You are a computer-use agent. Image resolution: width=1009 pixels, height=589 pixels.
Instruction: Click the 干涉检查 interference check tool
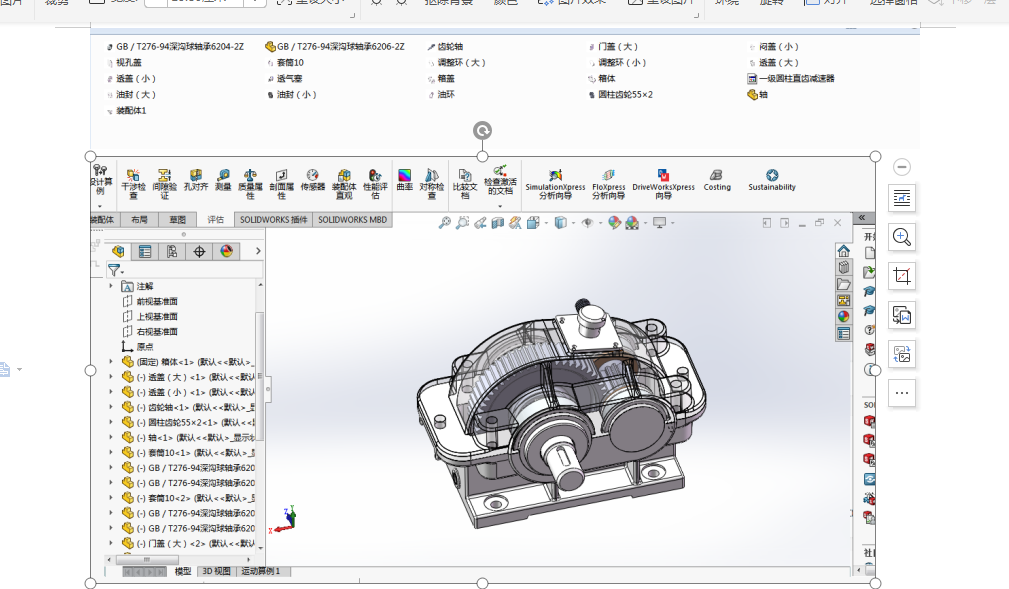pos(133,181)
